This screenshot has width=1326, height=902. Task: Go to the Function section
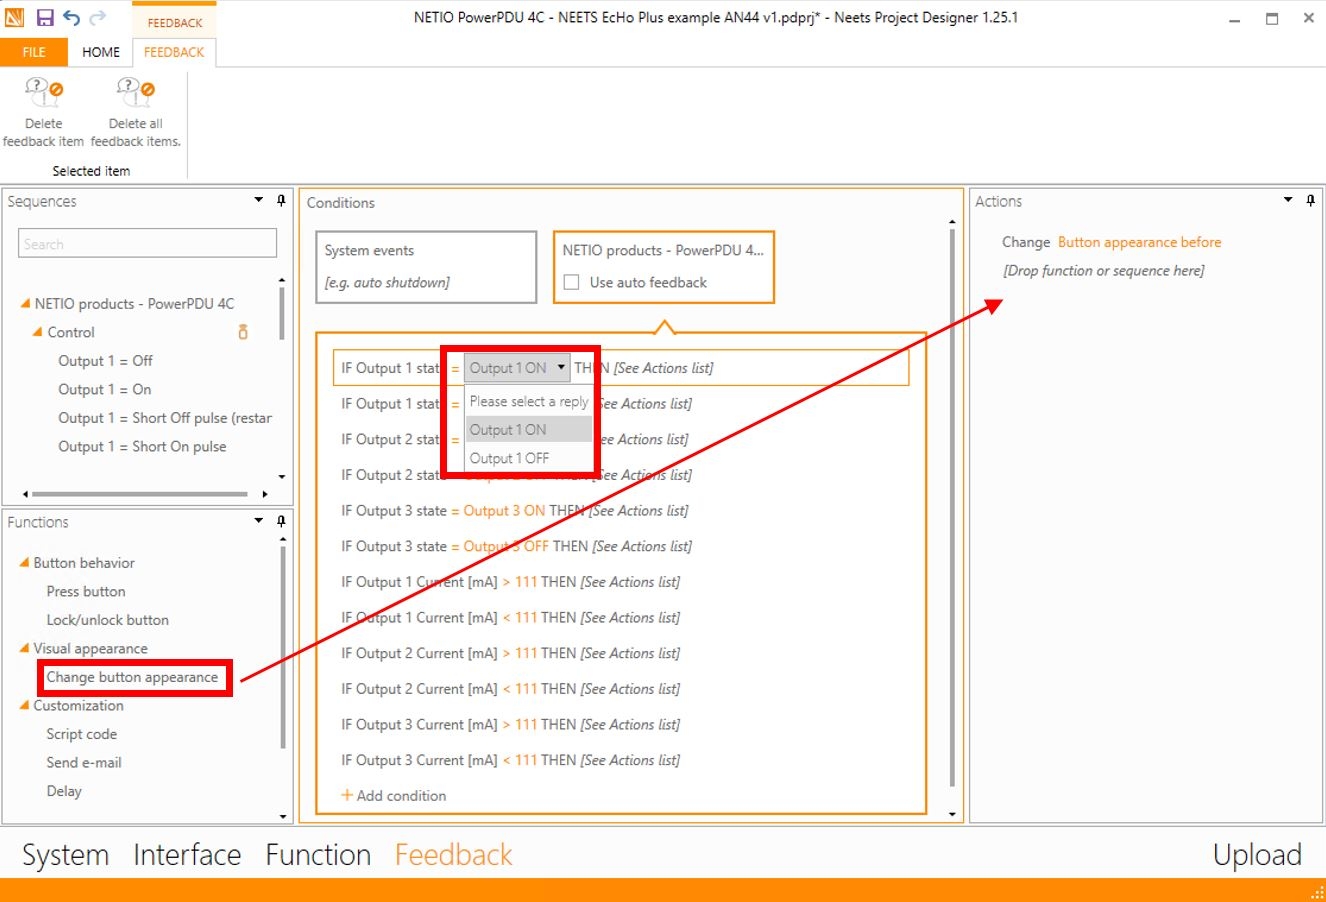[318, 855]
